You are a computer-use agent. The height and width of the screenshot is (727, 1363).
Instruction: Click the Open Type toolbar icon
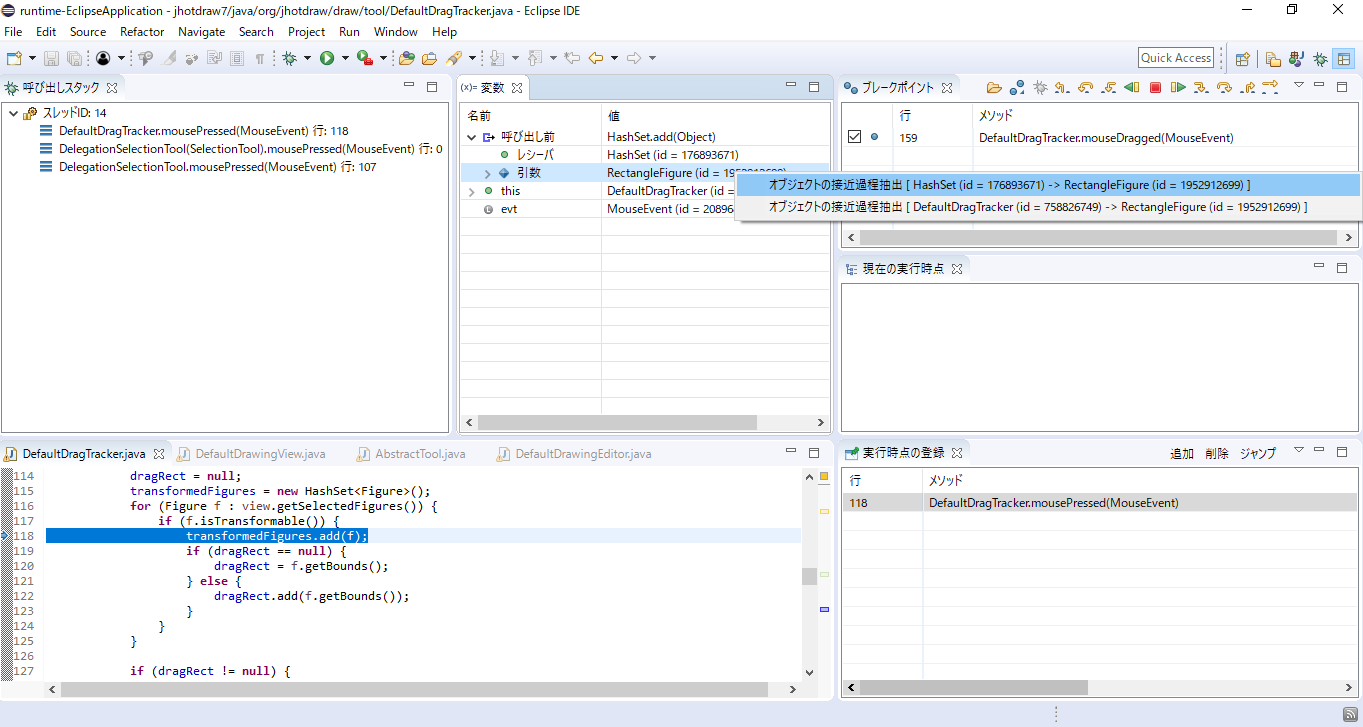tap(407, 58)
